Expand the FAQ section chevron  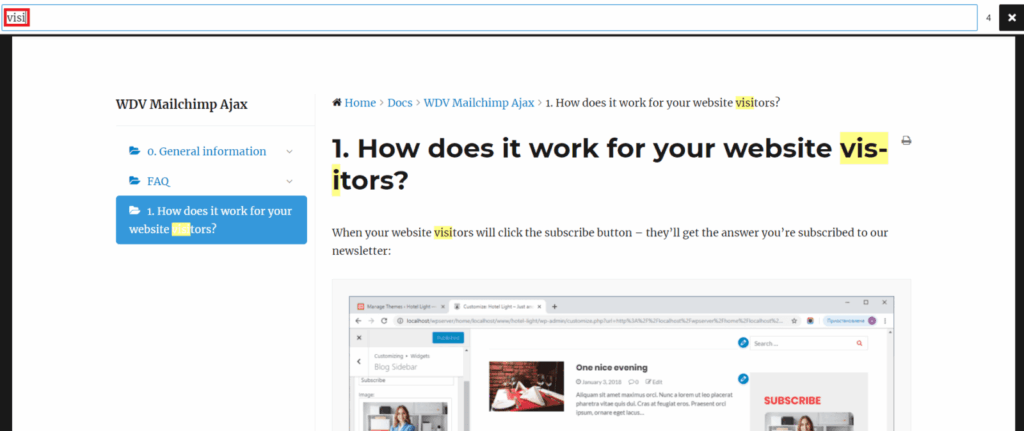pos(289,182)
